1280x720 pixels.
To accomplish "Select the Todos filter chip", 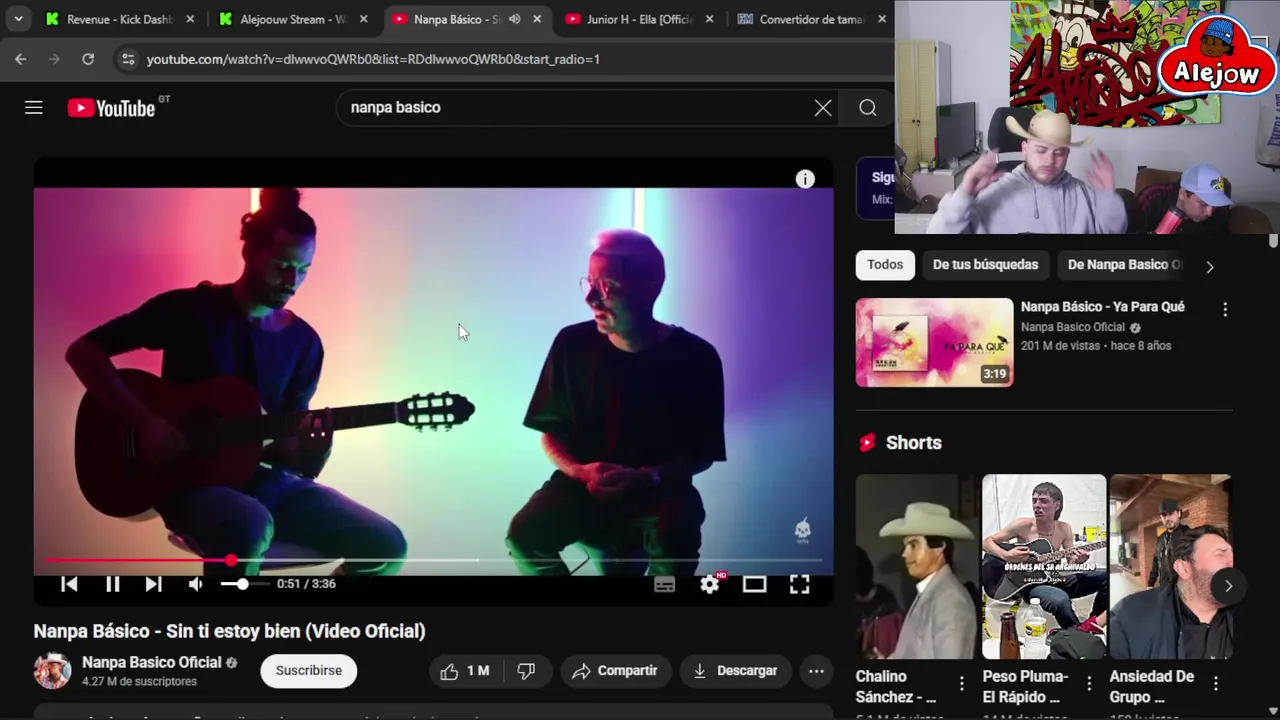I will 885,265.
